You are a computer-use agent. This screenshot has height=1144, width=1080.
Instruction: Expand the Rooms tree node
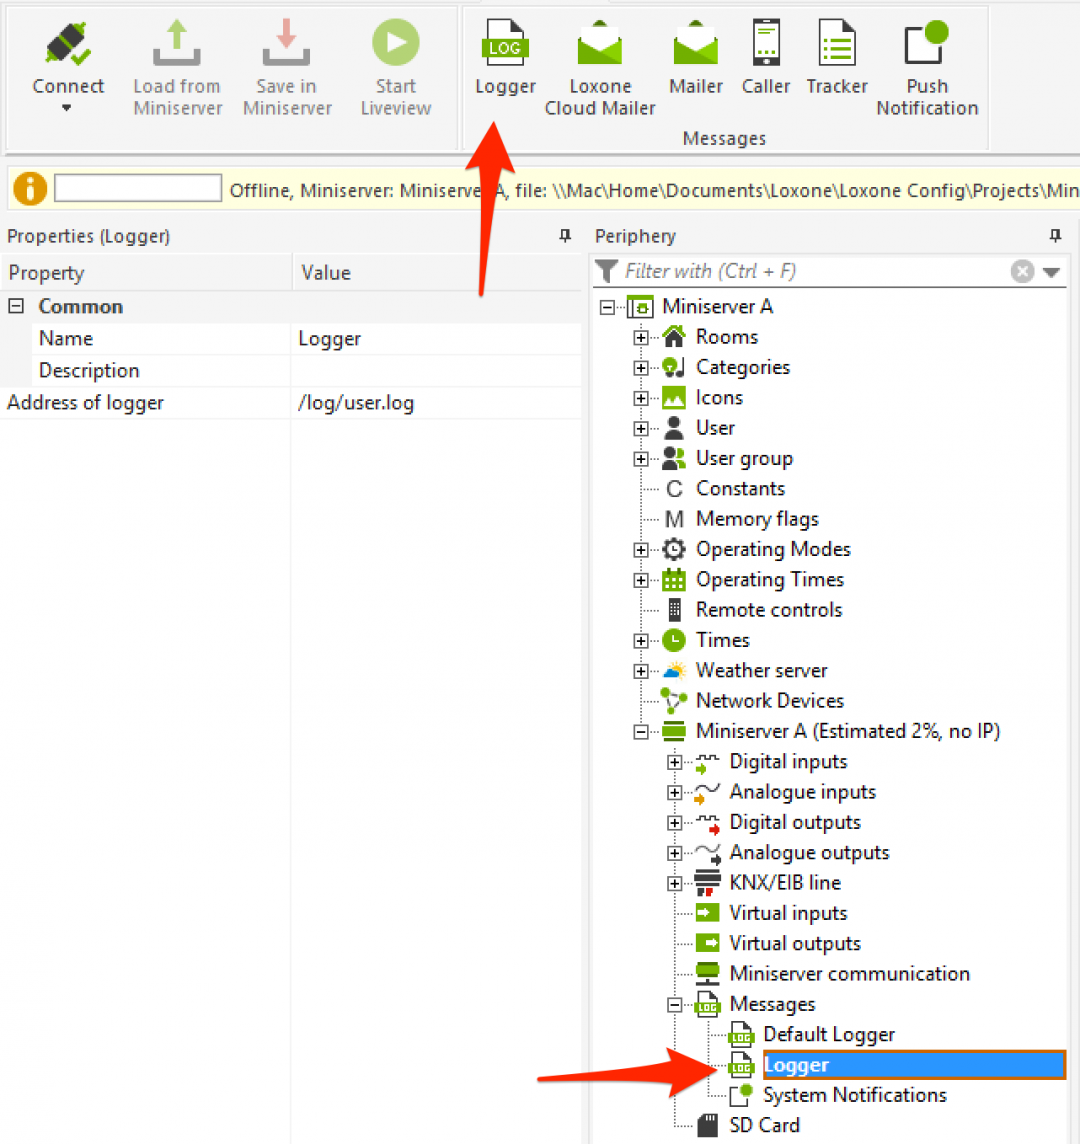640,337
